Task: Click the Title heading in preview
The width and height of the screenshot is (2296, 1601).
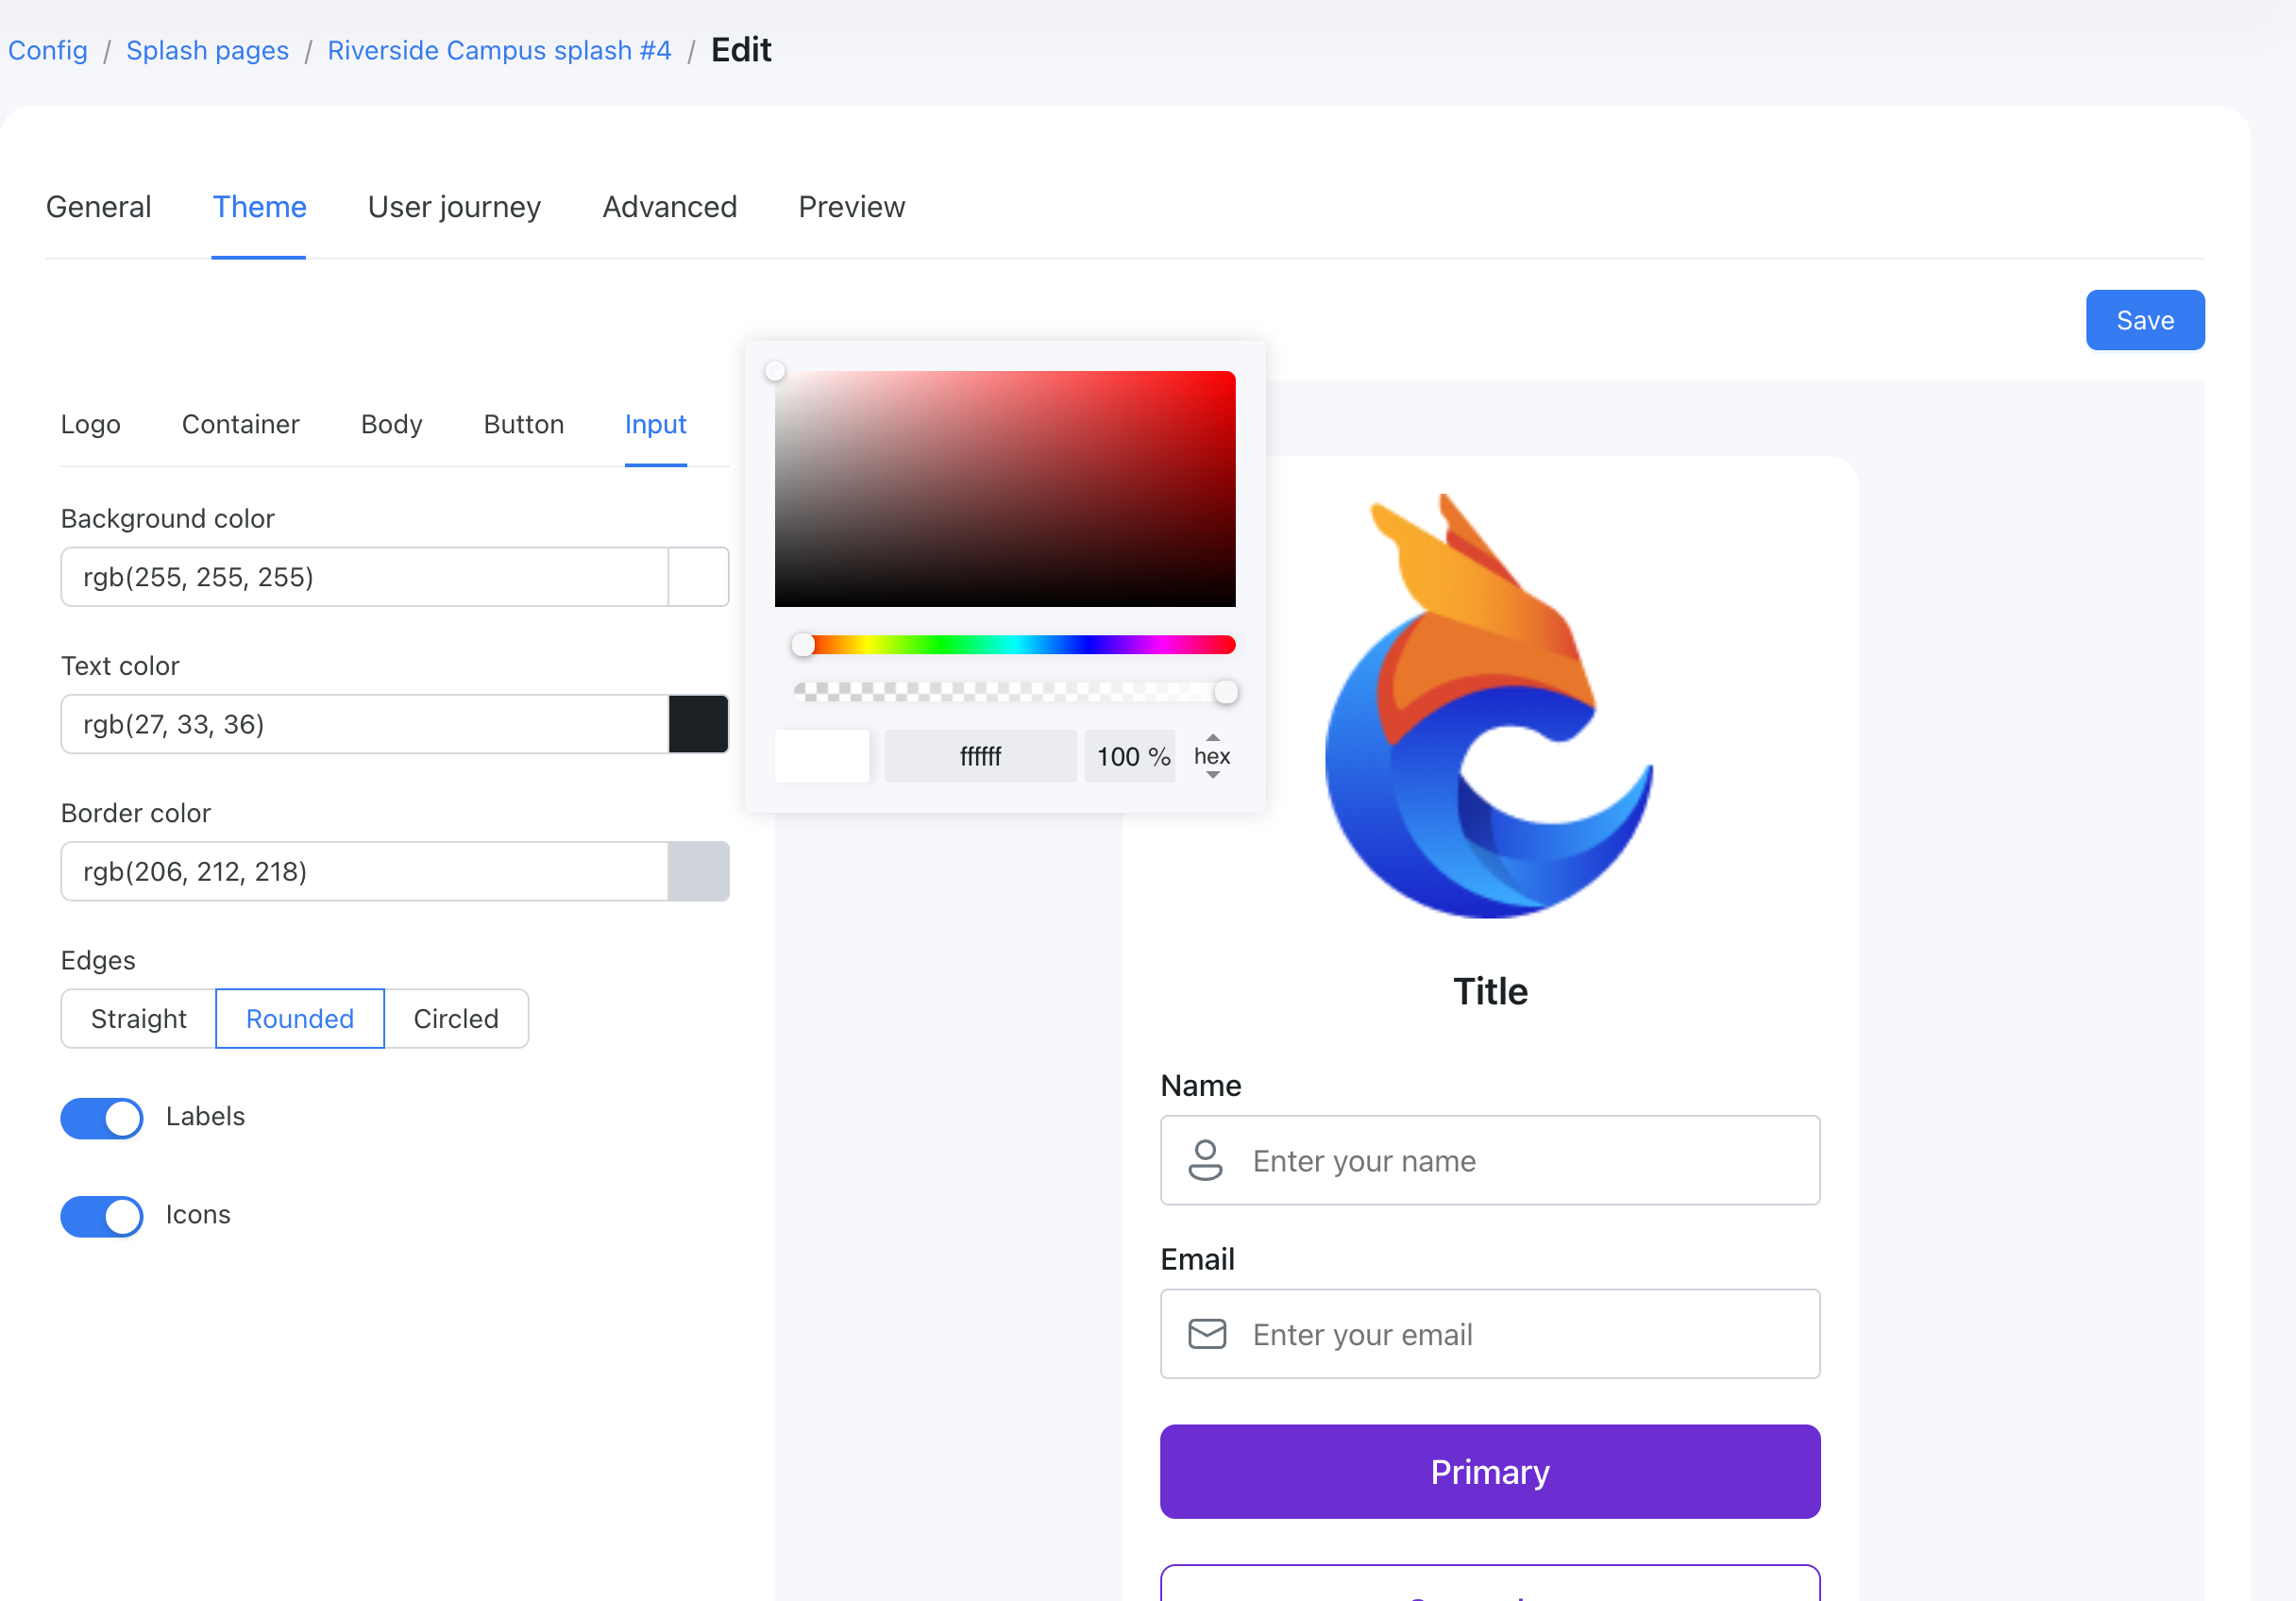Action: [x=1490, y=991]
